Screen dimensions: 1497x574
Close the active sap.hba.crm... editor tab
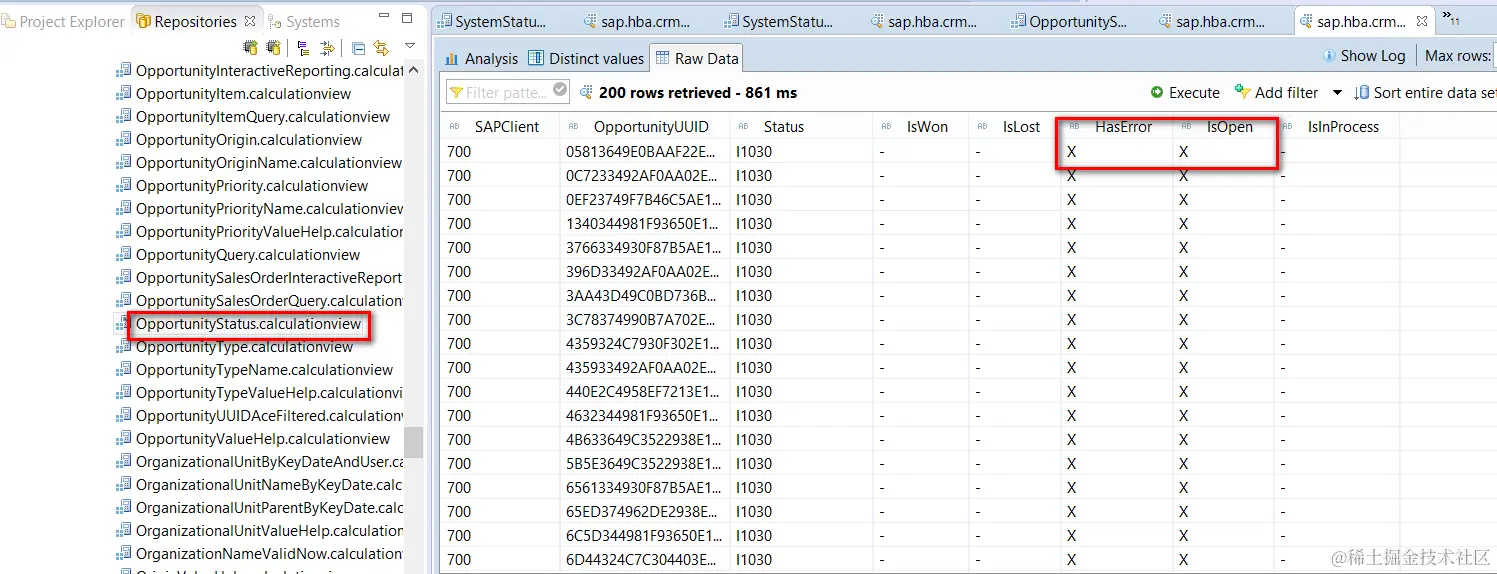(1421, 21)
